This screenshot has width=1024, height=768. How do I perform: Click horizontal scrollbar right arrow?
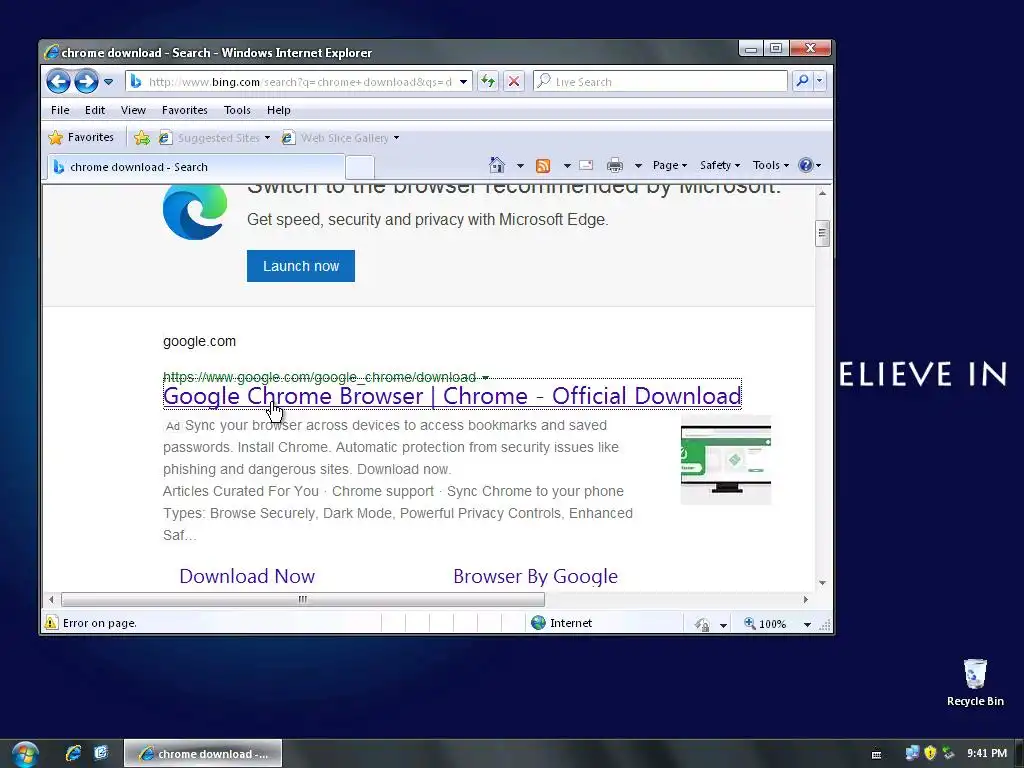[805, 599]
